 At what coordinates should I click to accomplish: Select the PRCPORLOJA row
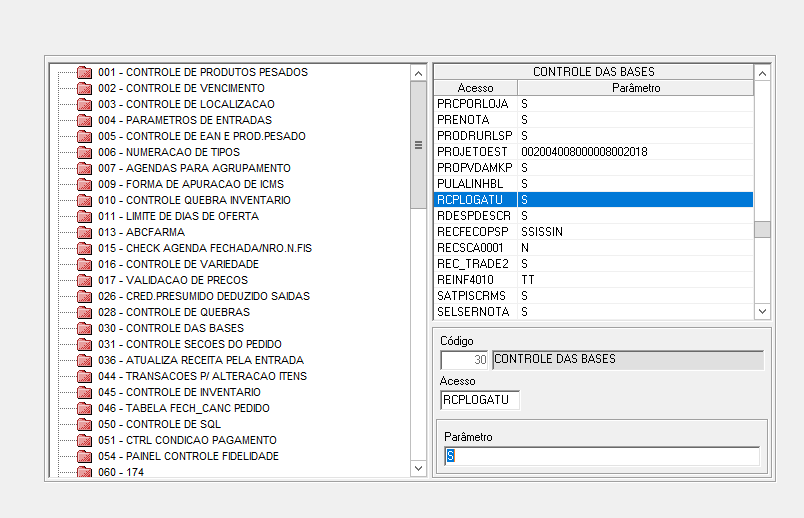(x=594, y=104)
